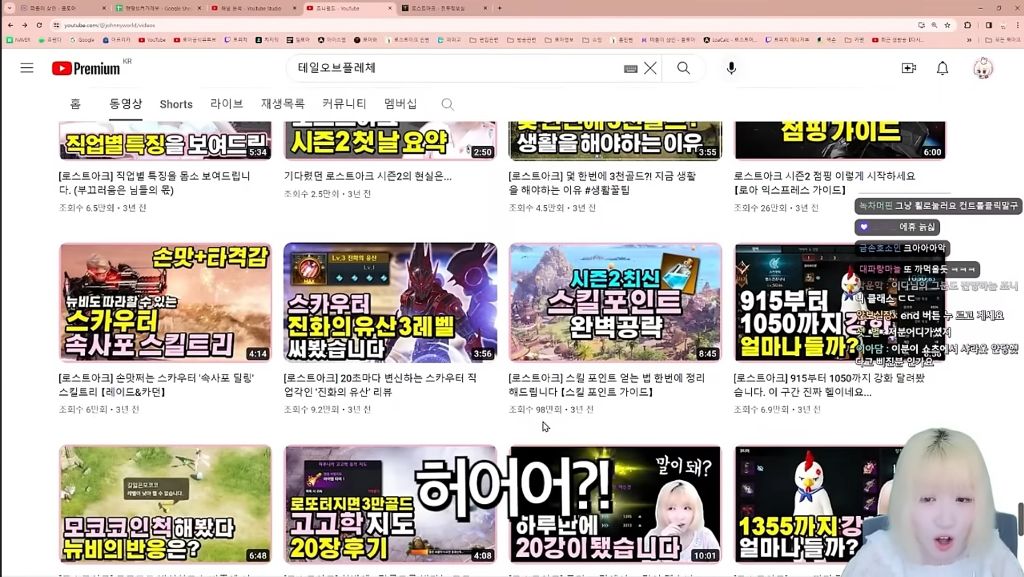Open the 멤버십 tab
Screen dimensions: 1024x577
(400, 104)
